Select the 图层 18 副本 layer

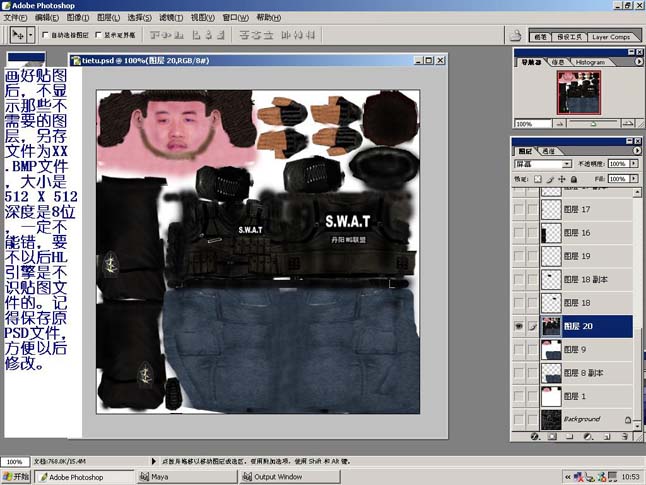[586, 280]
